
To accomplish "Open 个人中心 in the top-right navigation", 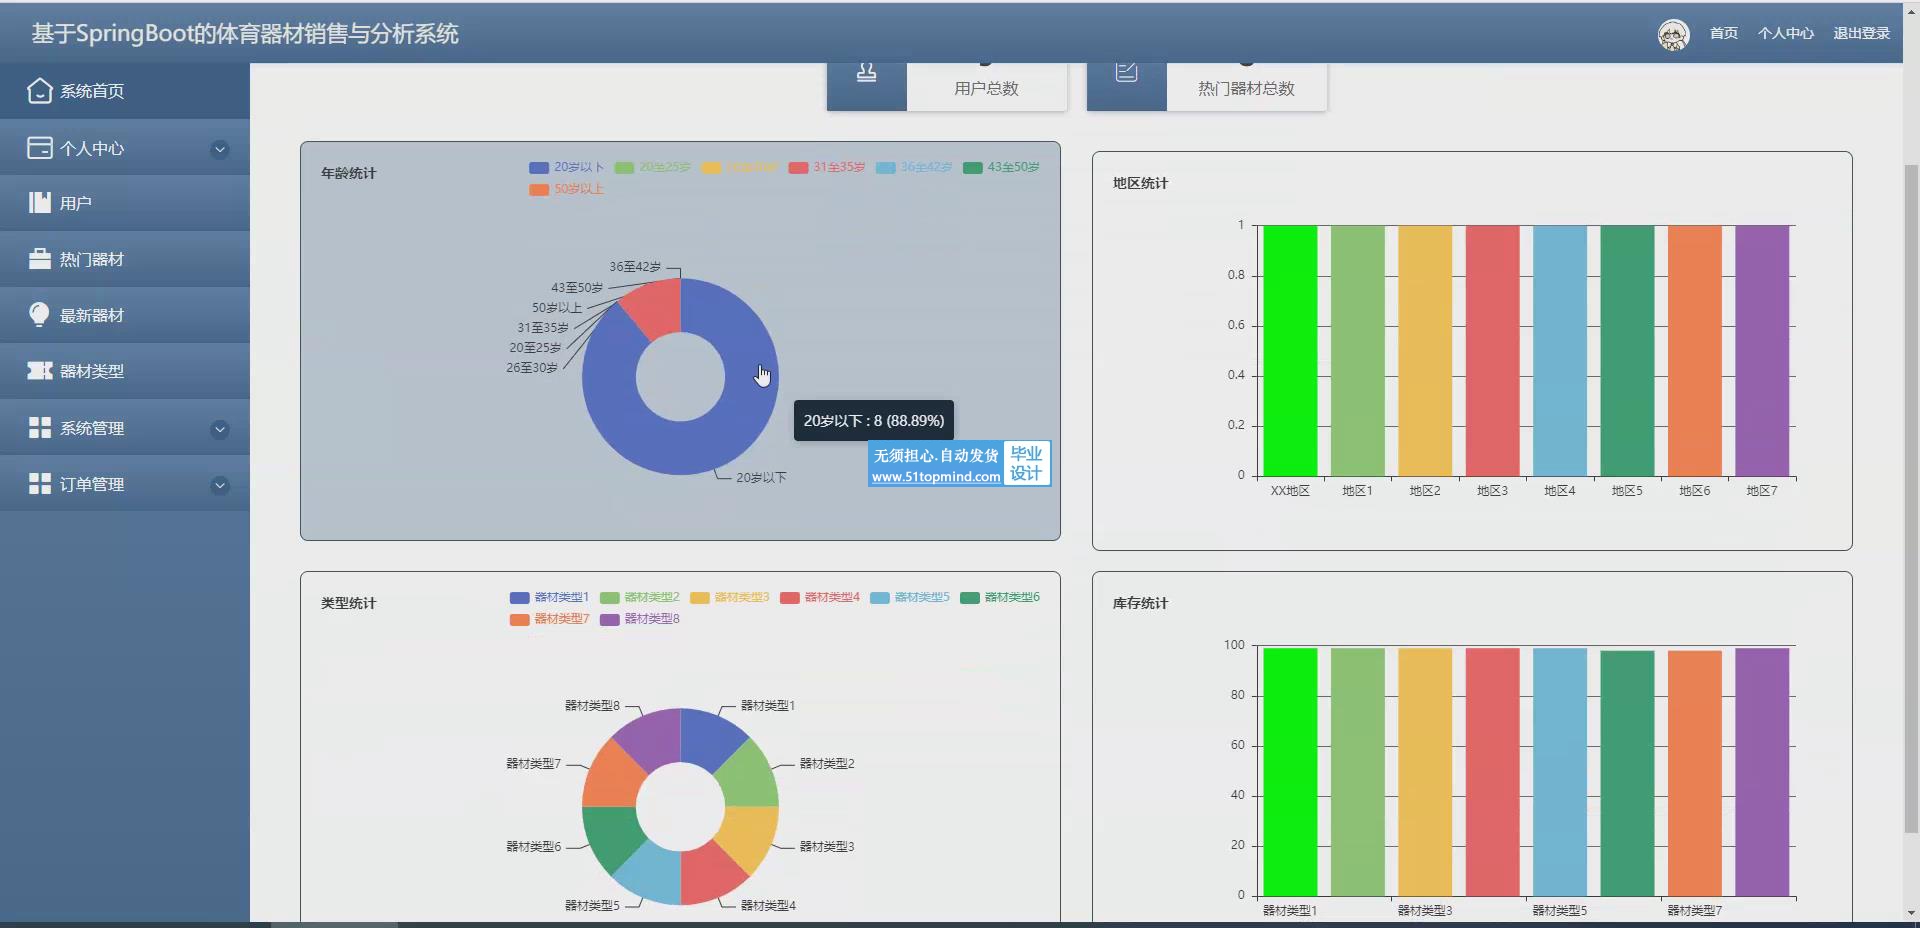I will tap(1785, 33).
